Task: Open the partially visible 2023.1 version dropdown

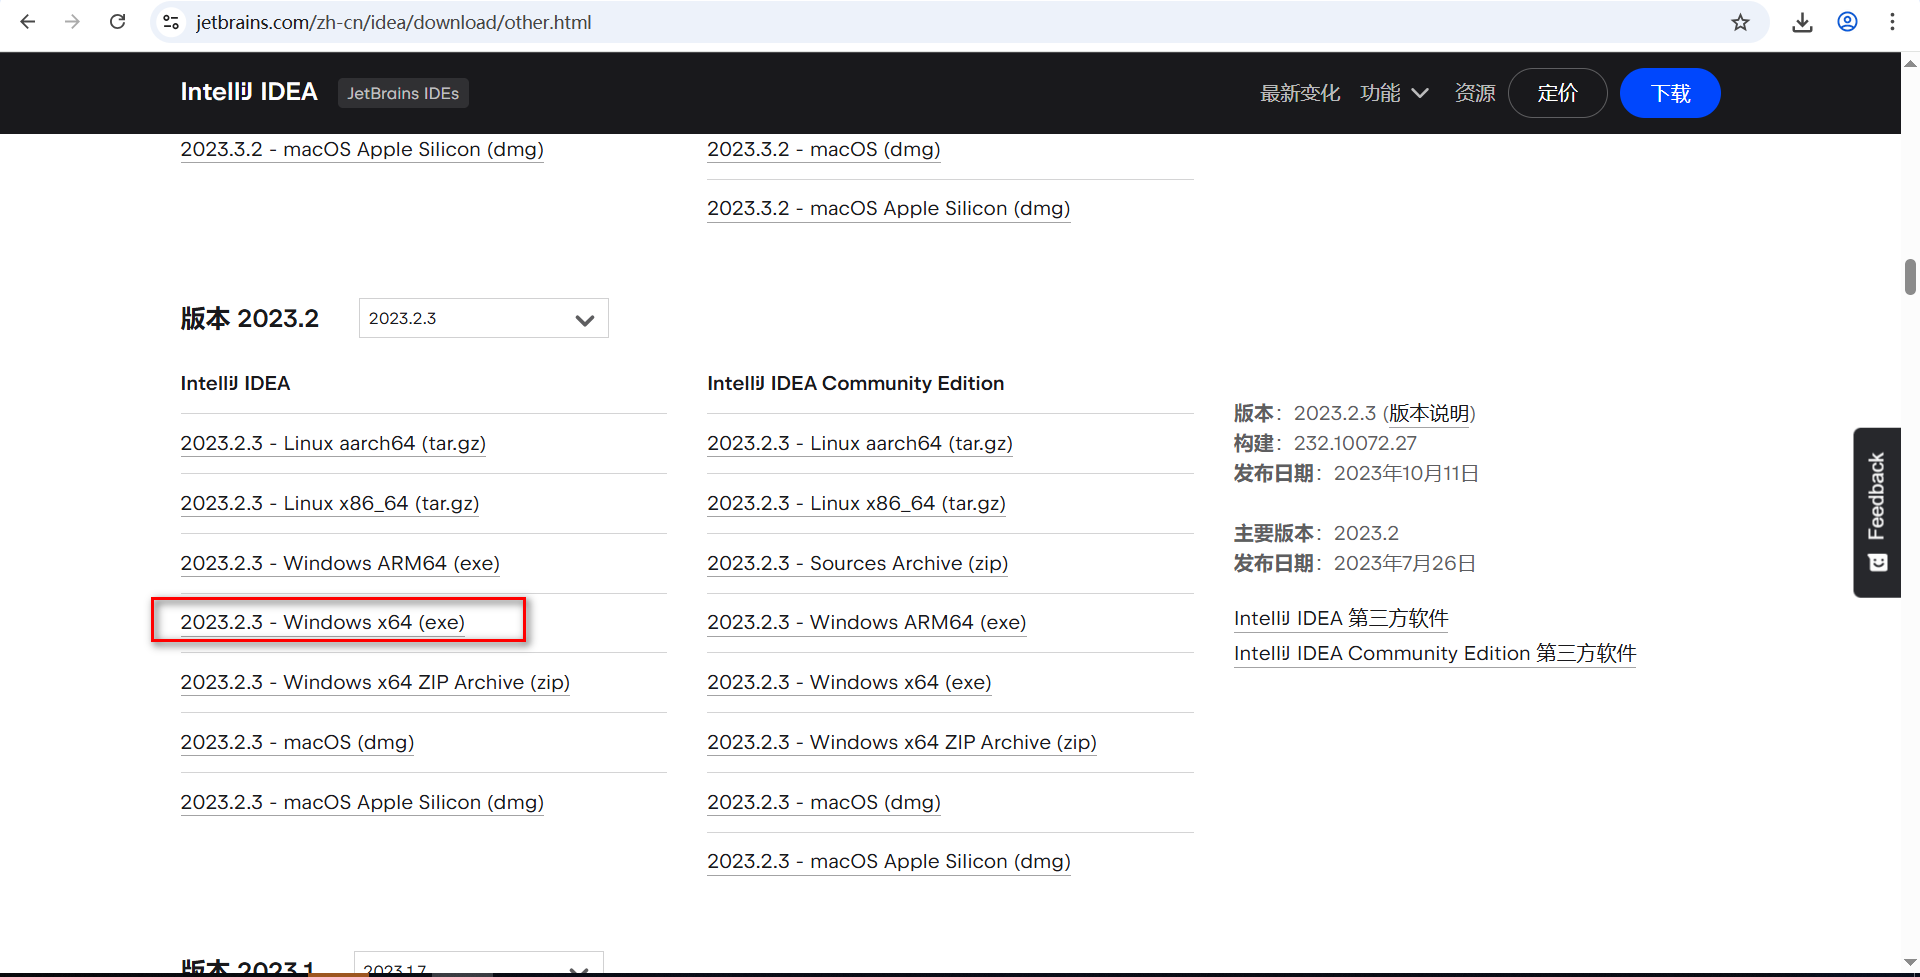Action: 478,964
